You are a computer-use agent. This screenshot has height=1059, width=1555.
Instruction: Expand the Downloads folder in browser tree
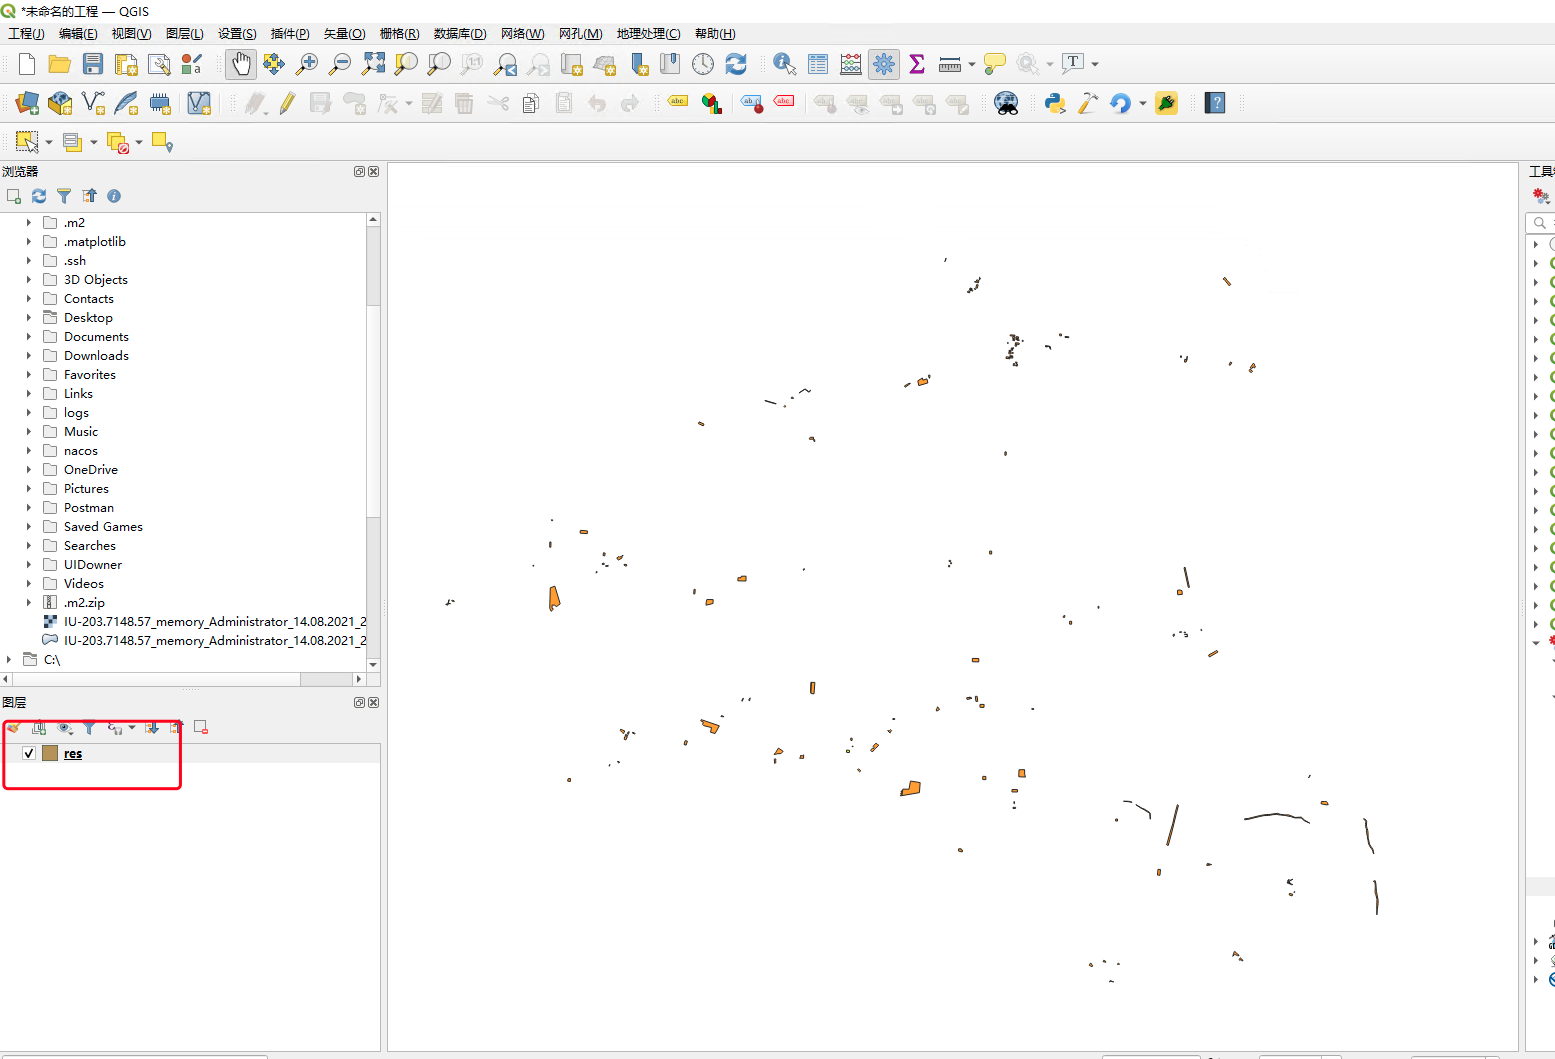tap(29, 356)
